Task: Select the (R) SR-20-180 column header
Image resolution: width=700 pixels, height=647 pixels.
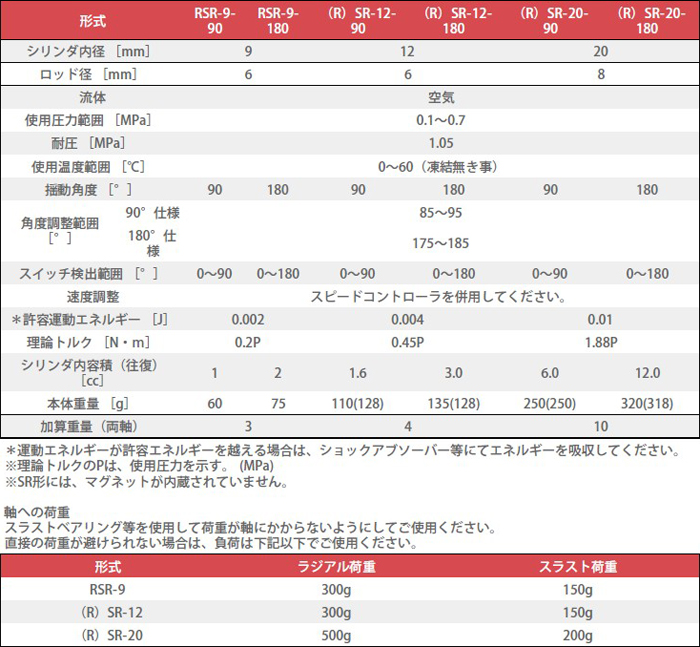Action: [647, 21]
